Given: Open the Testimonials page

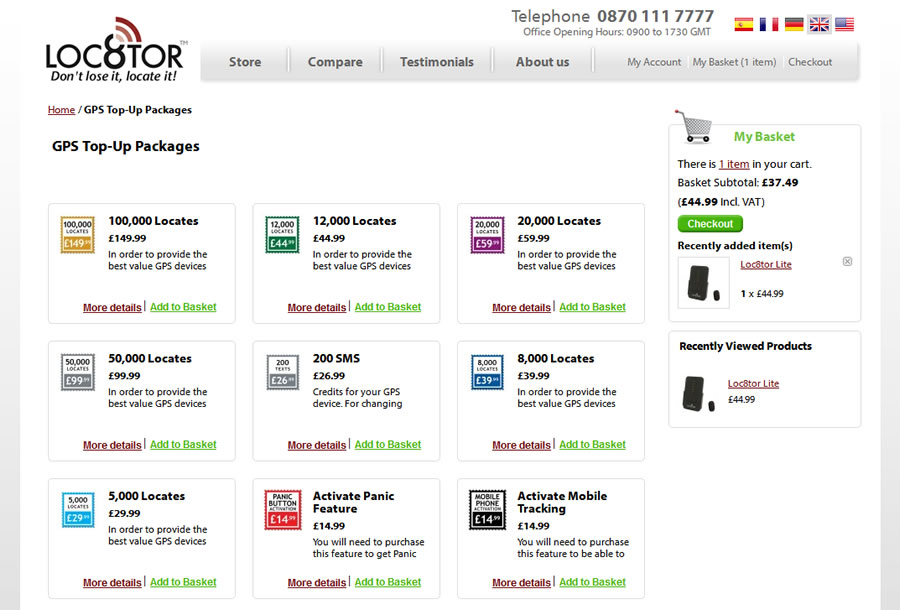Looking at the screenshot, I should coord(437,62).
